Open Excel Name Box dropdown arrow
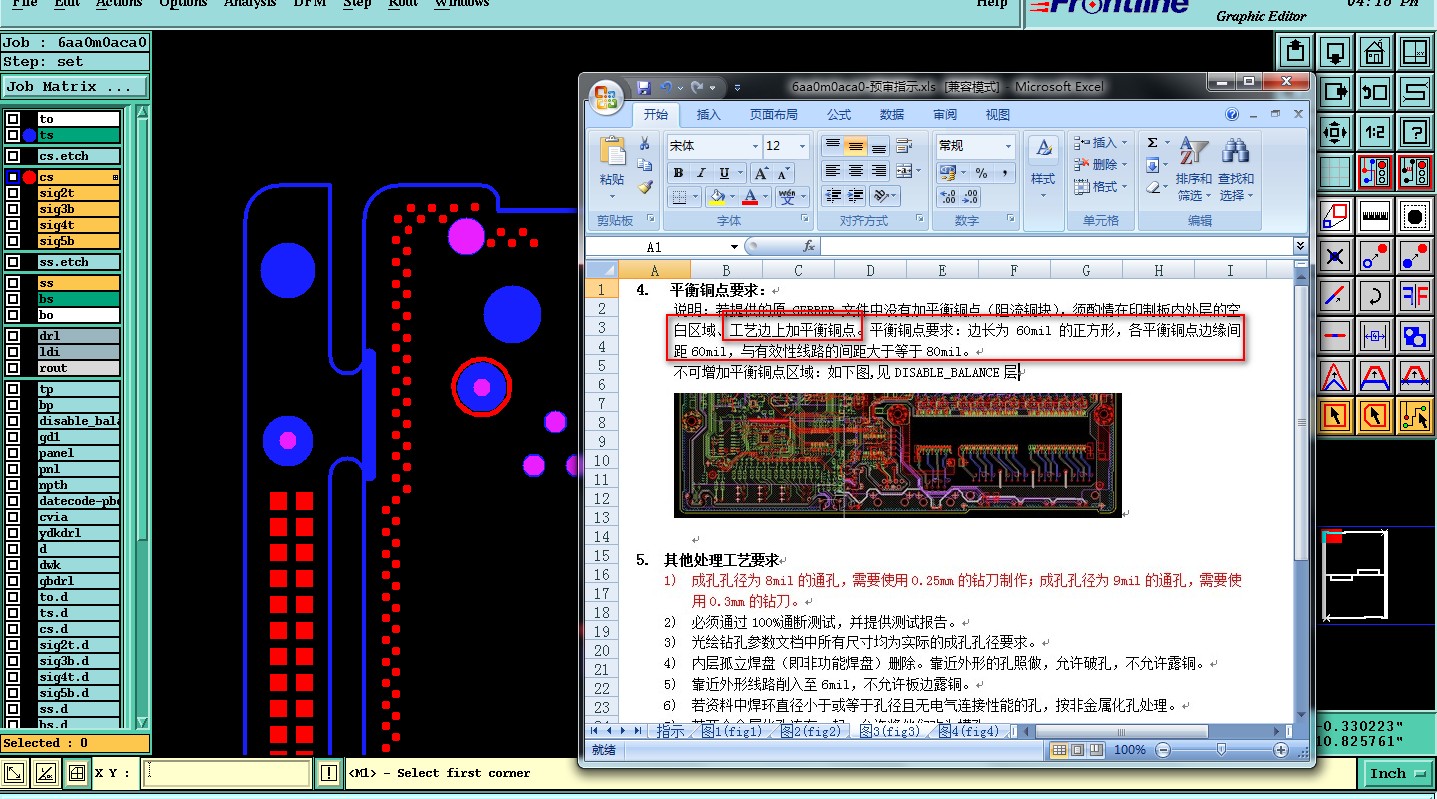This screenshot has width=1437, height=799. pos(734,247)
